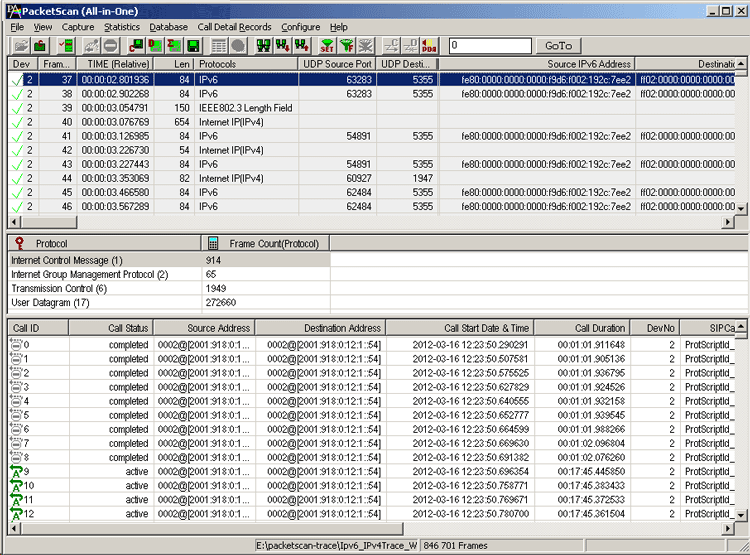750x555 pixels.
Task: Click the frame number input field
Action: point(490,46)
